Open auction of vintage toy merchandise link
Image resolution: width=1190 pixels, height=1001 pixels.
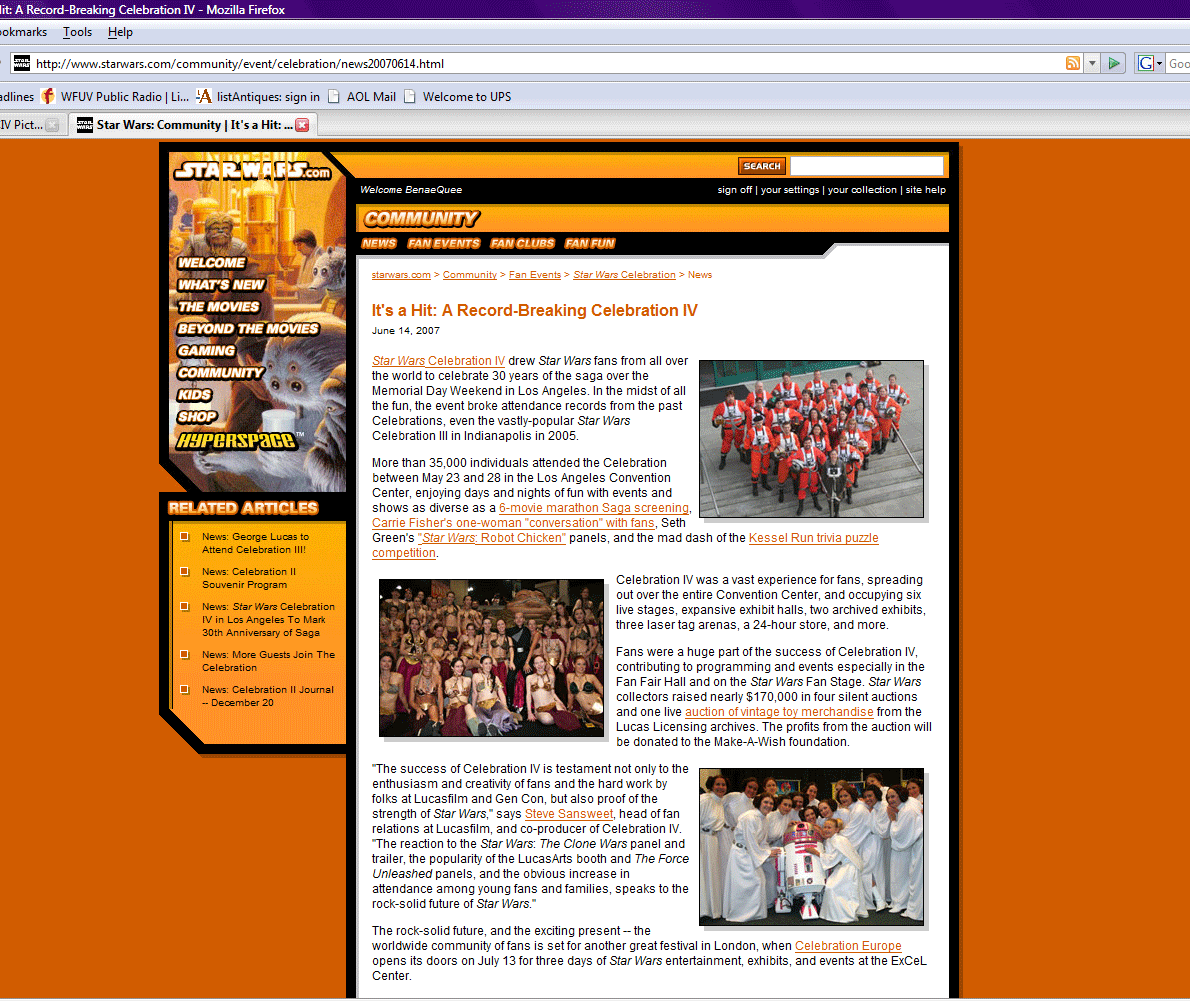pos(779,712)
